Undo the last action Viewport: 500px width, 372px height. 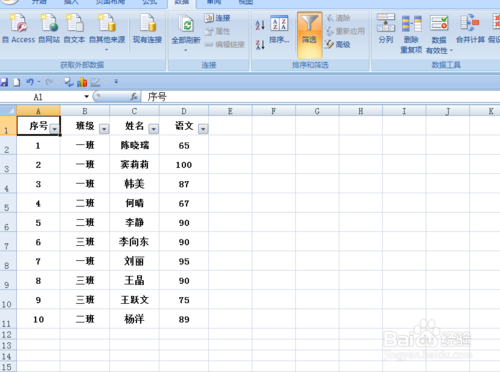click(30, 82)
